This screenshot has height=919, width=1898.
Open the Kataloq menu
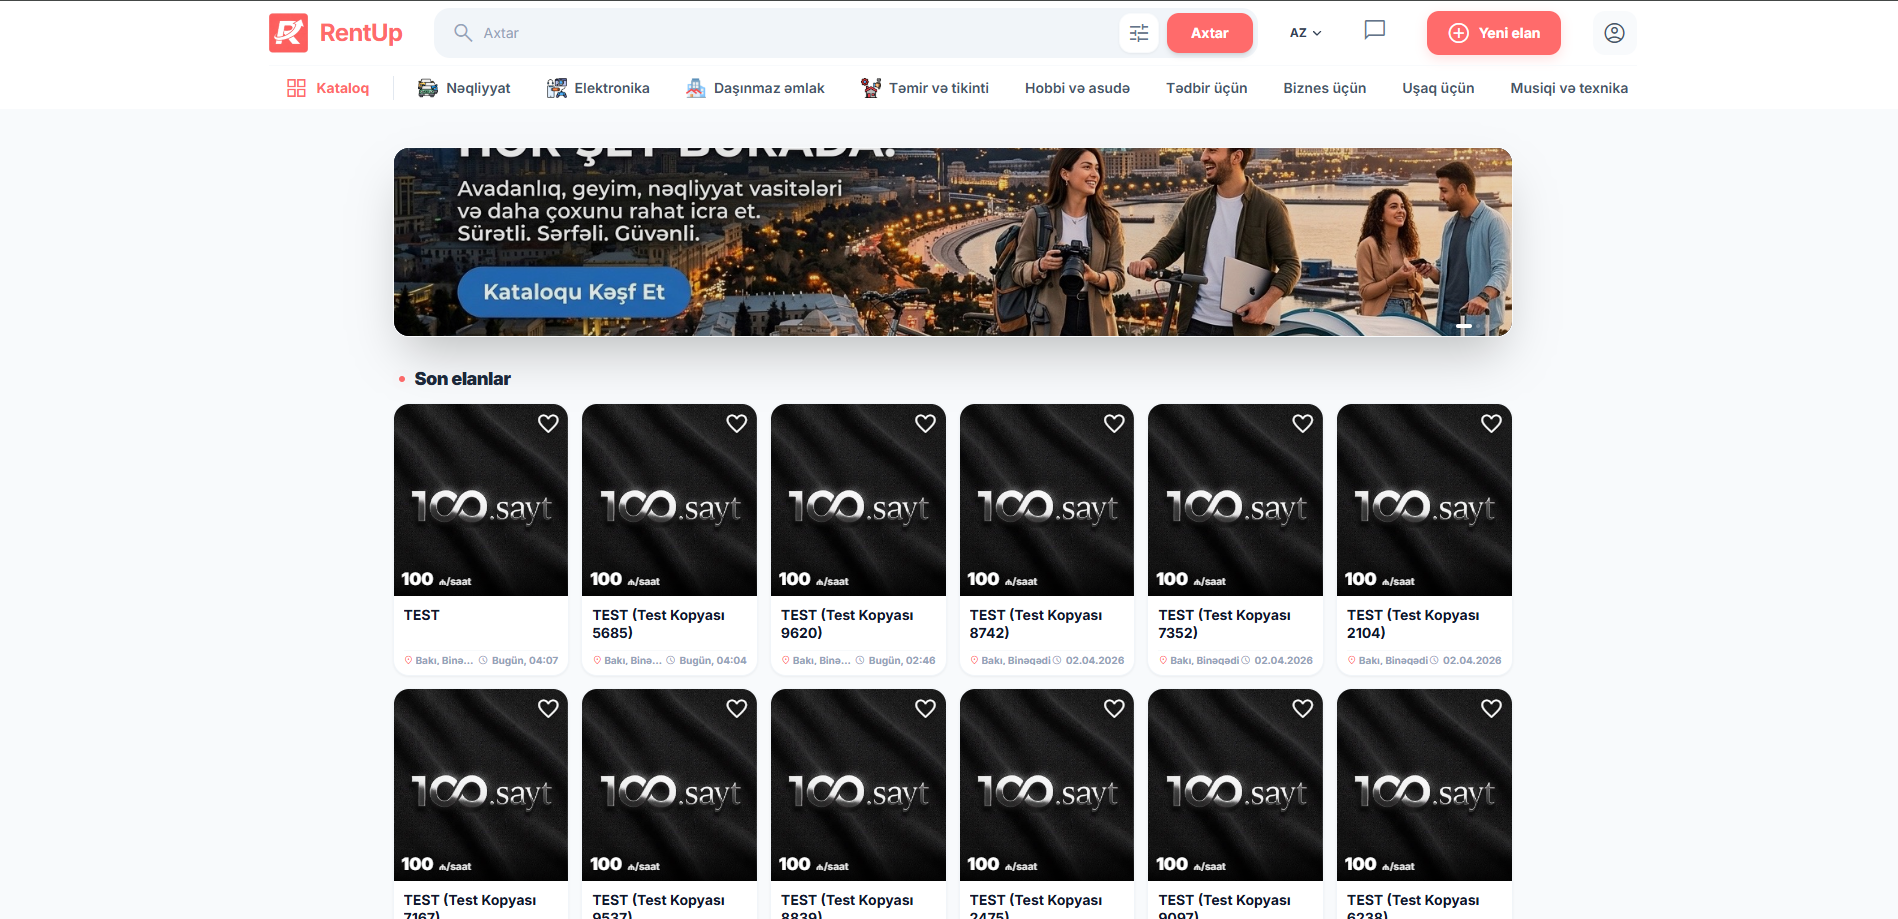point(328,88)
